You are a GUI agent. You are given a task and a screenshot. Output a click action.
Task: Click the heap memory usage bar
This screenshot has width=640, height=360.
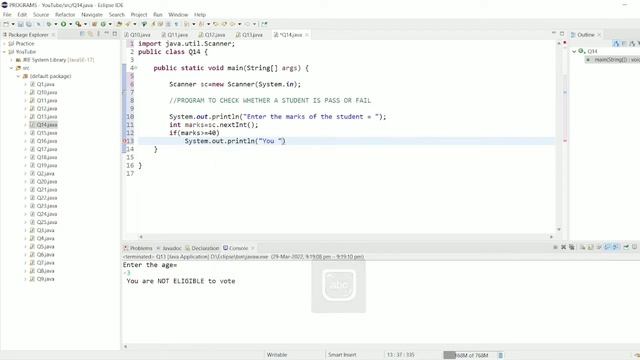click(470, 355)
